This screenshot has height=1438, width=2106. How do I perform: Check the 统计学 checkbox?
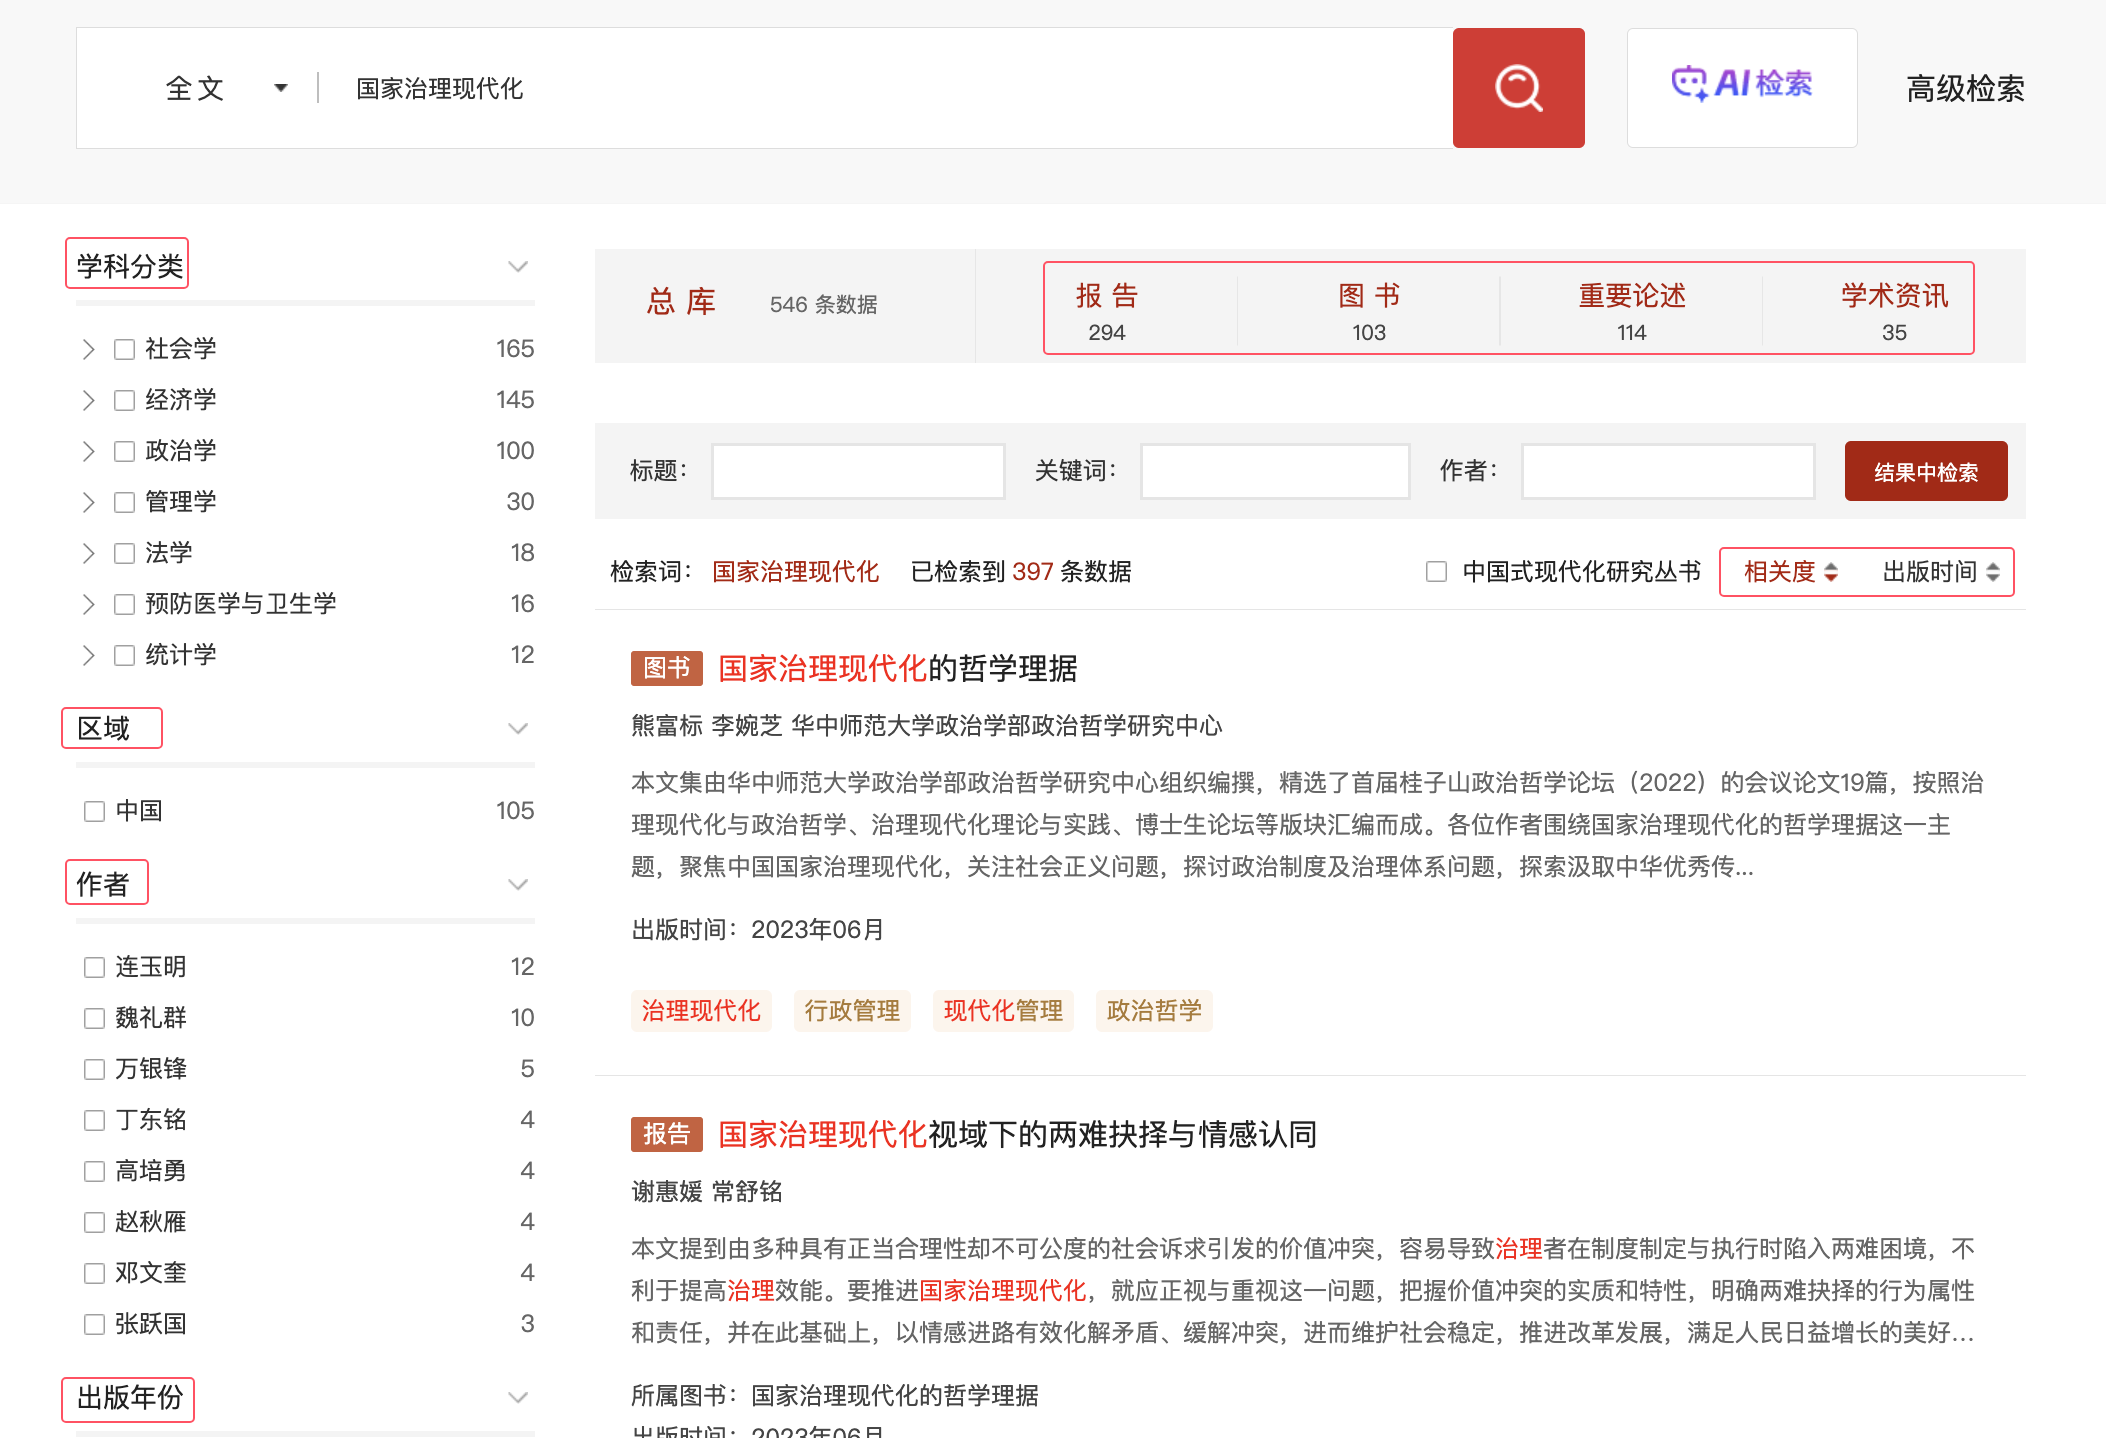pyautogui.click(x=124, y=655)
